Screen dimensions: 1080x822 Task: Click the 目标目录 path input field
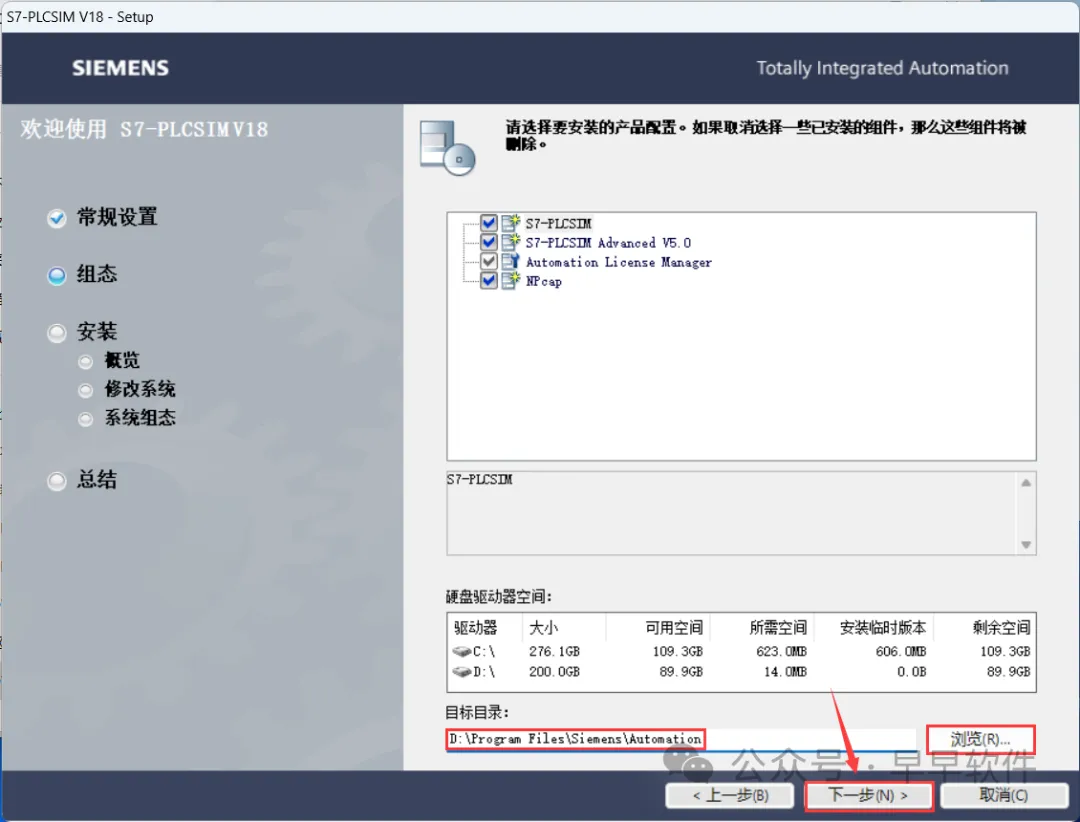tap(681, 739)
